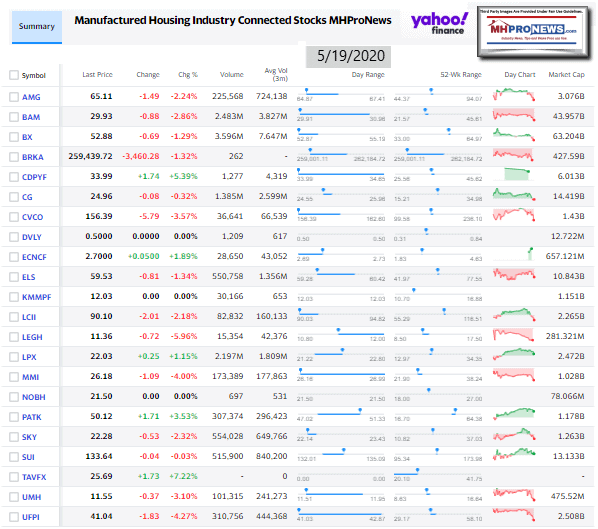Open the LEGH ticker link
Screen dimensions: 598x529
tap(32, 337)
